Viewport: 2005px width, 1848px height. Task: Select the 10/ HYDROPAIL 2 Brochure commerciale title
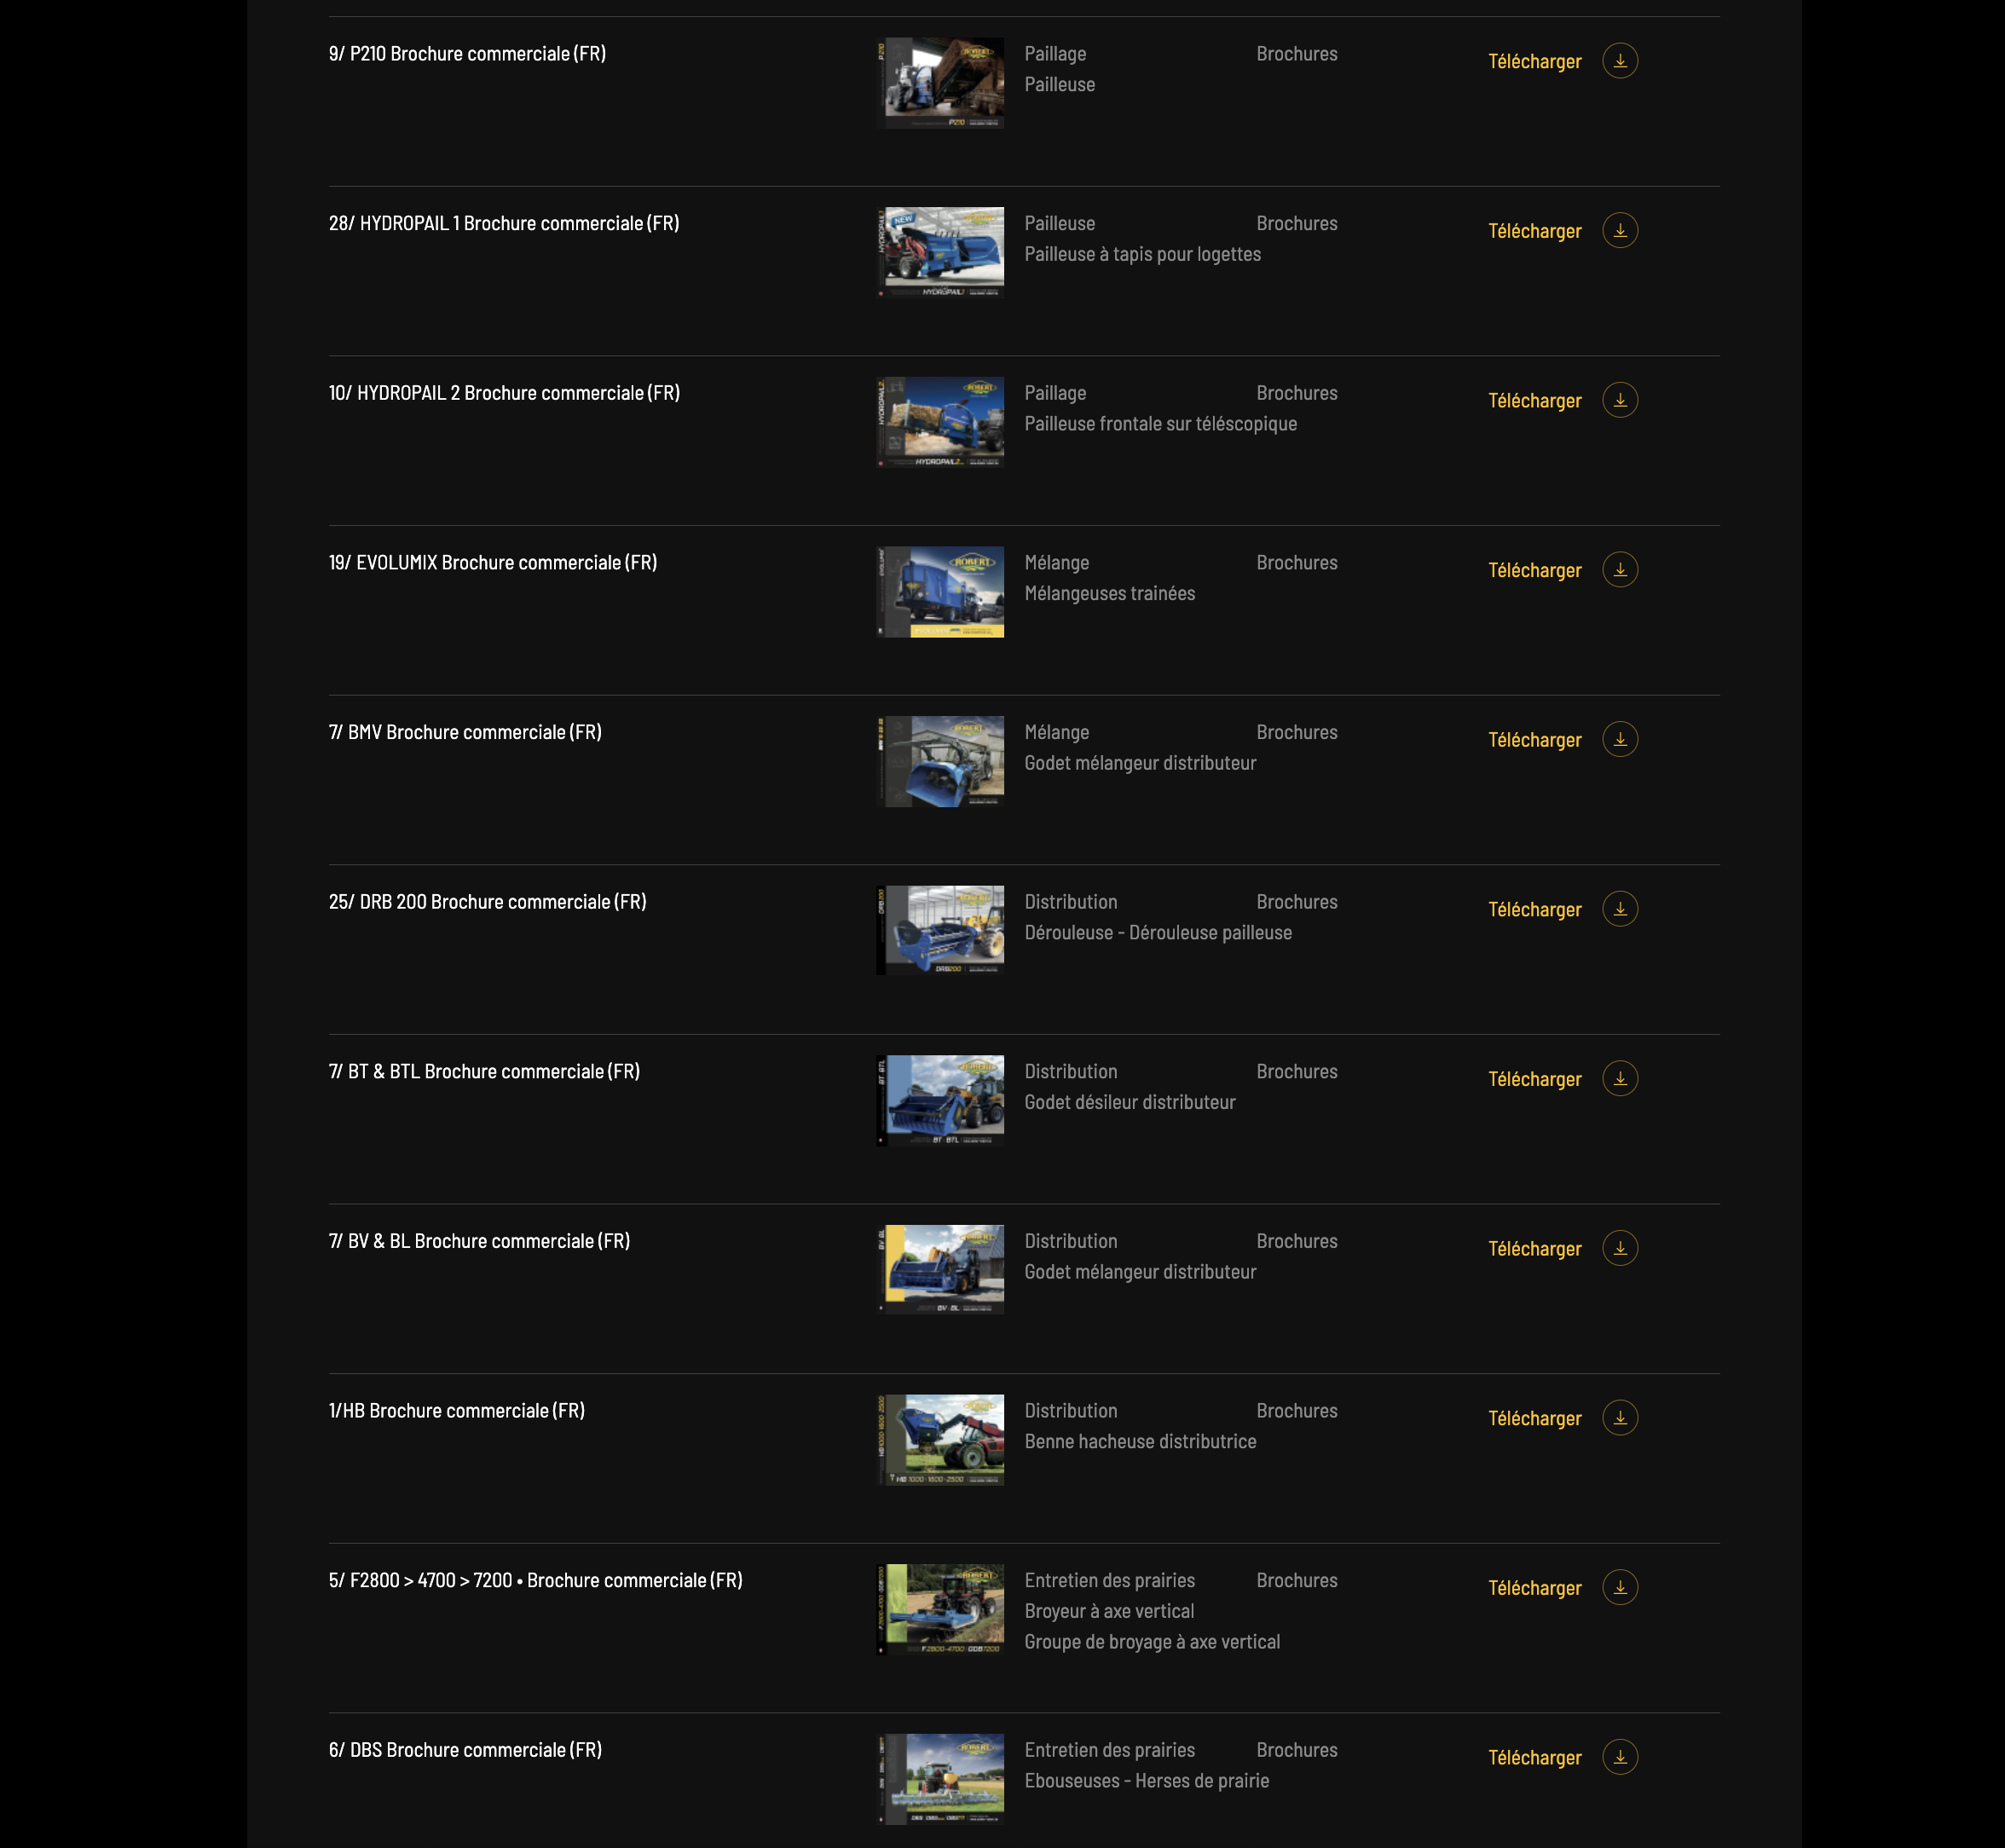point(504,393)
